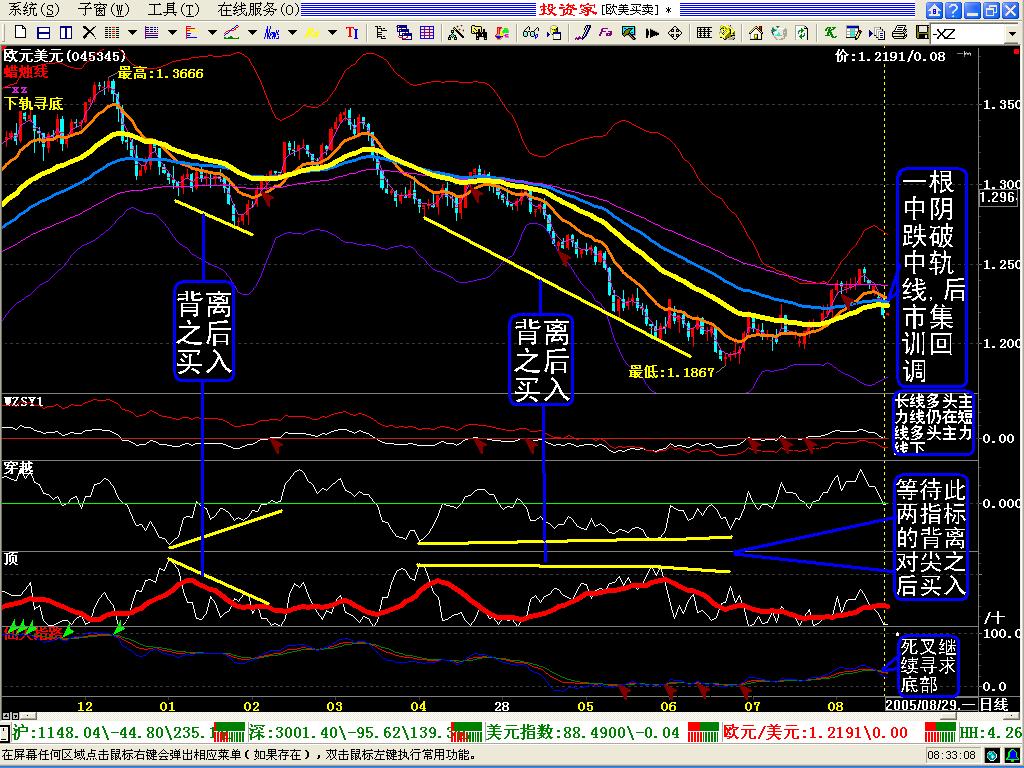The image size is (1024, 768).
Task: Click the blue question mark help button
Action: [x=953, y=10]
